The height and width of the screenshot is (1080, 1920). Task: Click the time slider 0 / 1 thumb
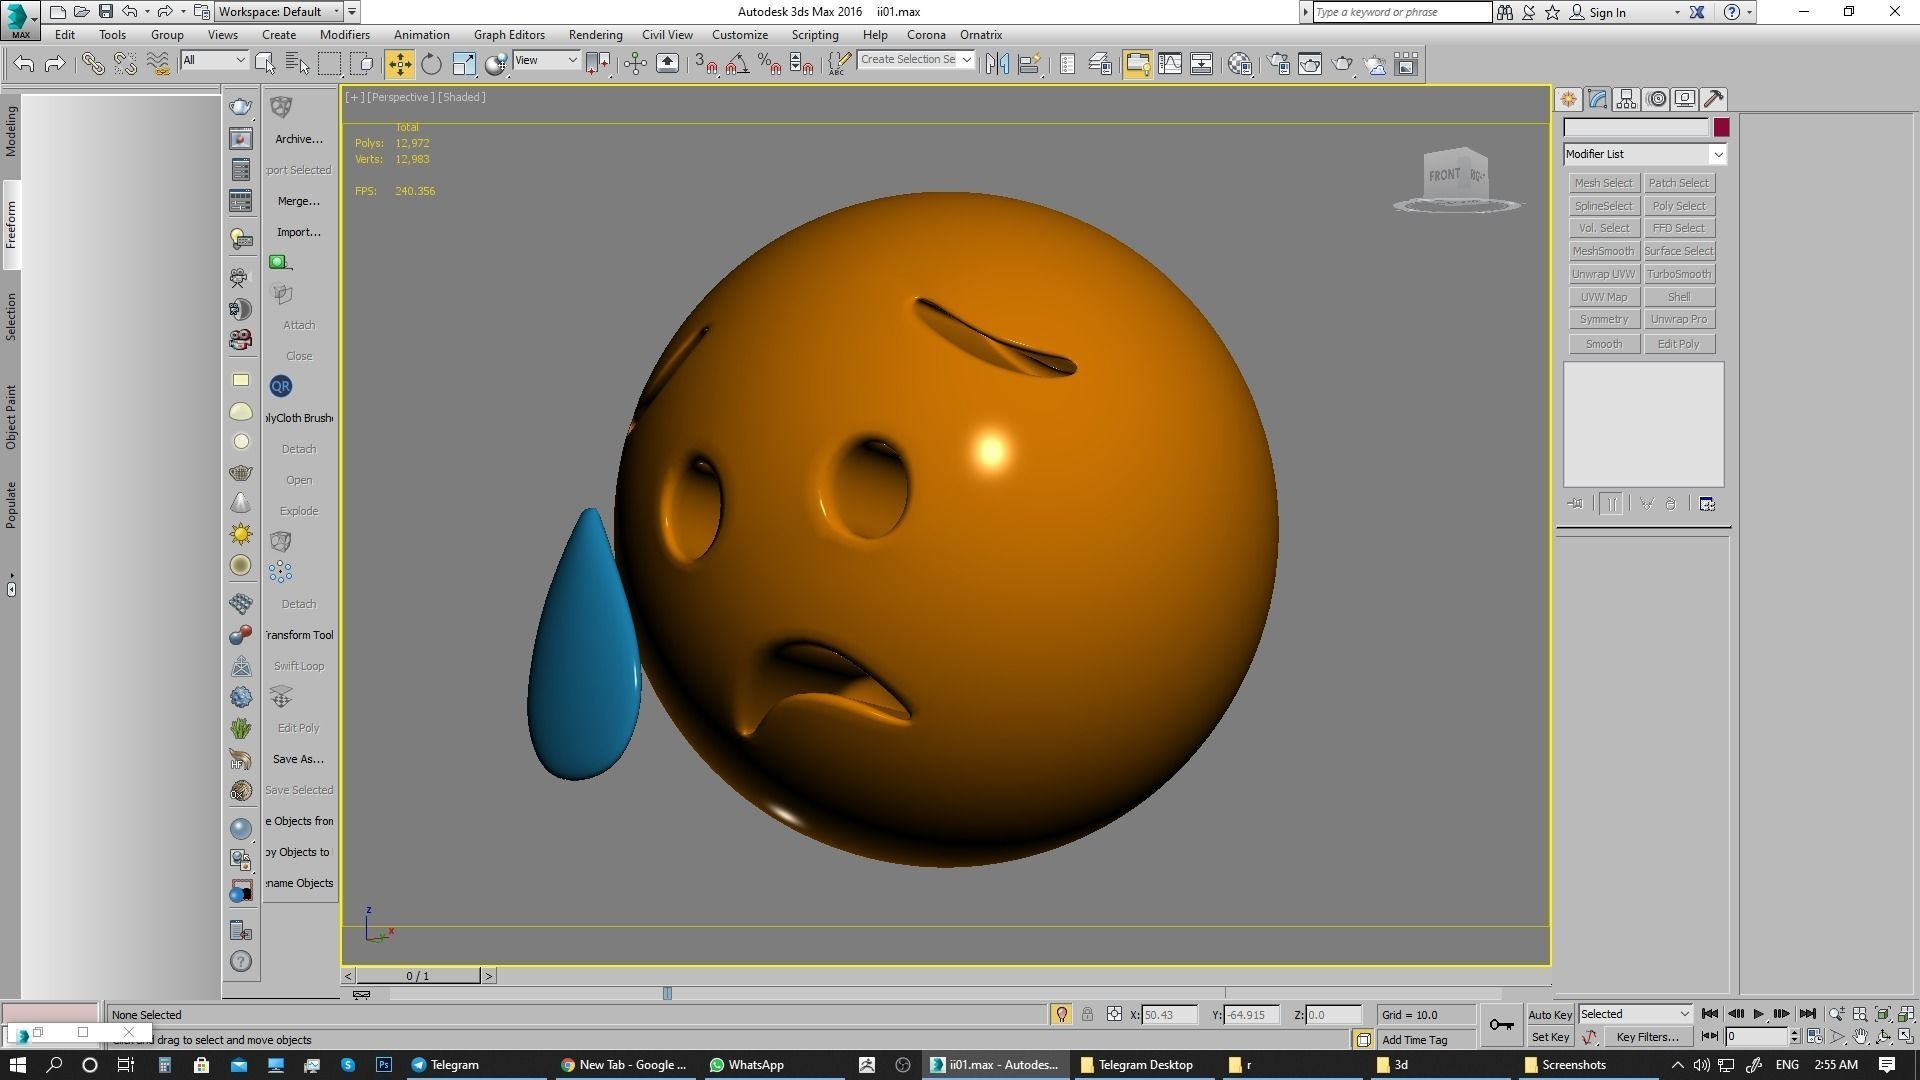418,976
